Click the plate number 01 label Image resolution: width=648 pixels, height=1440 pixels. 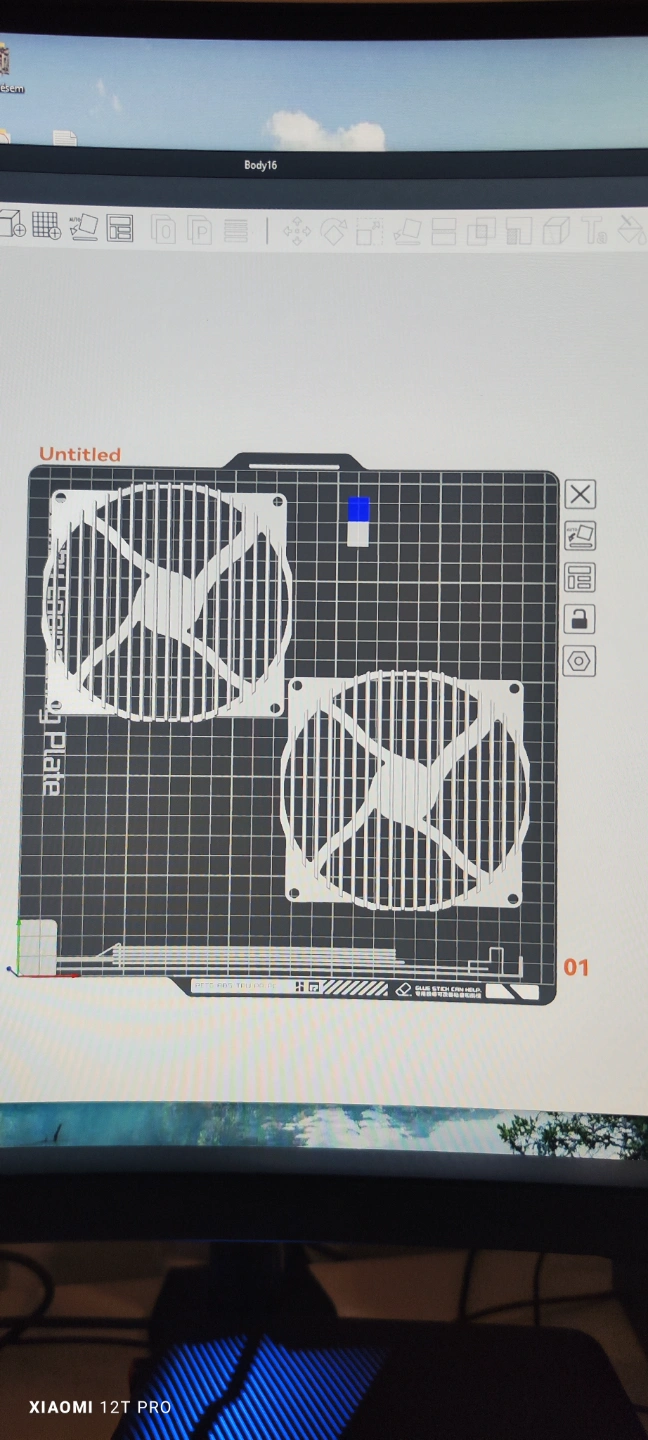(576, 967)
